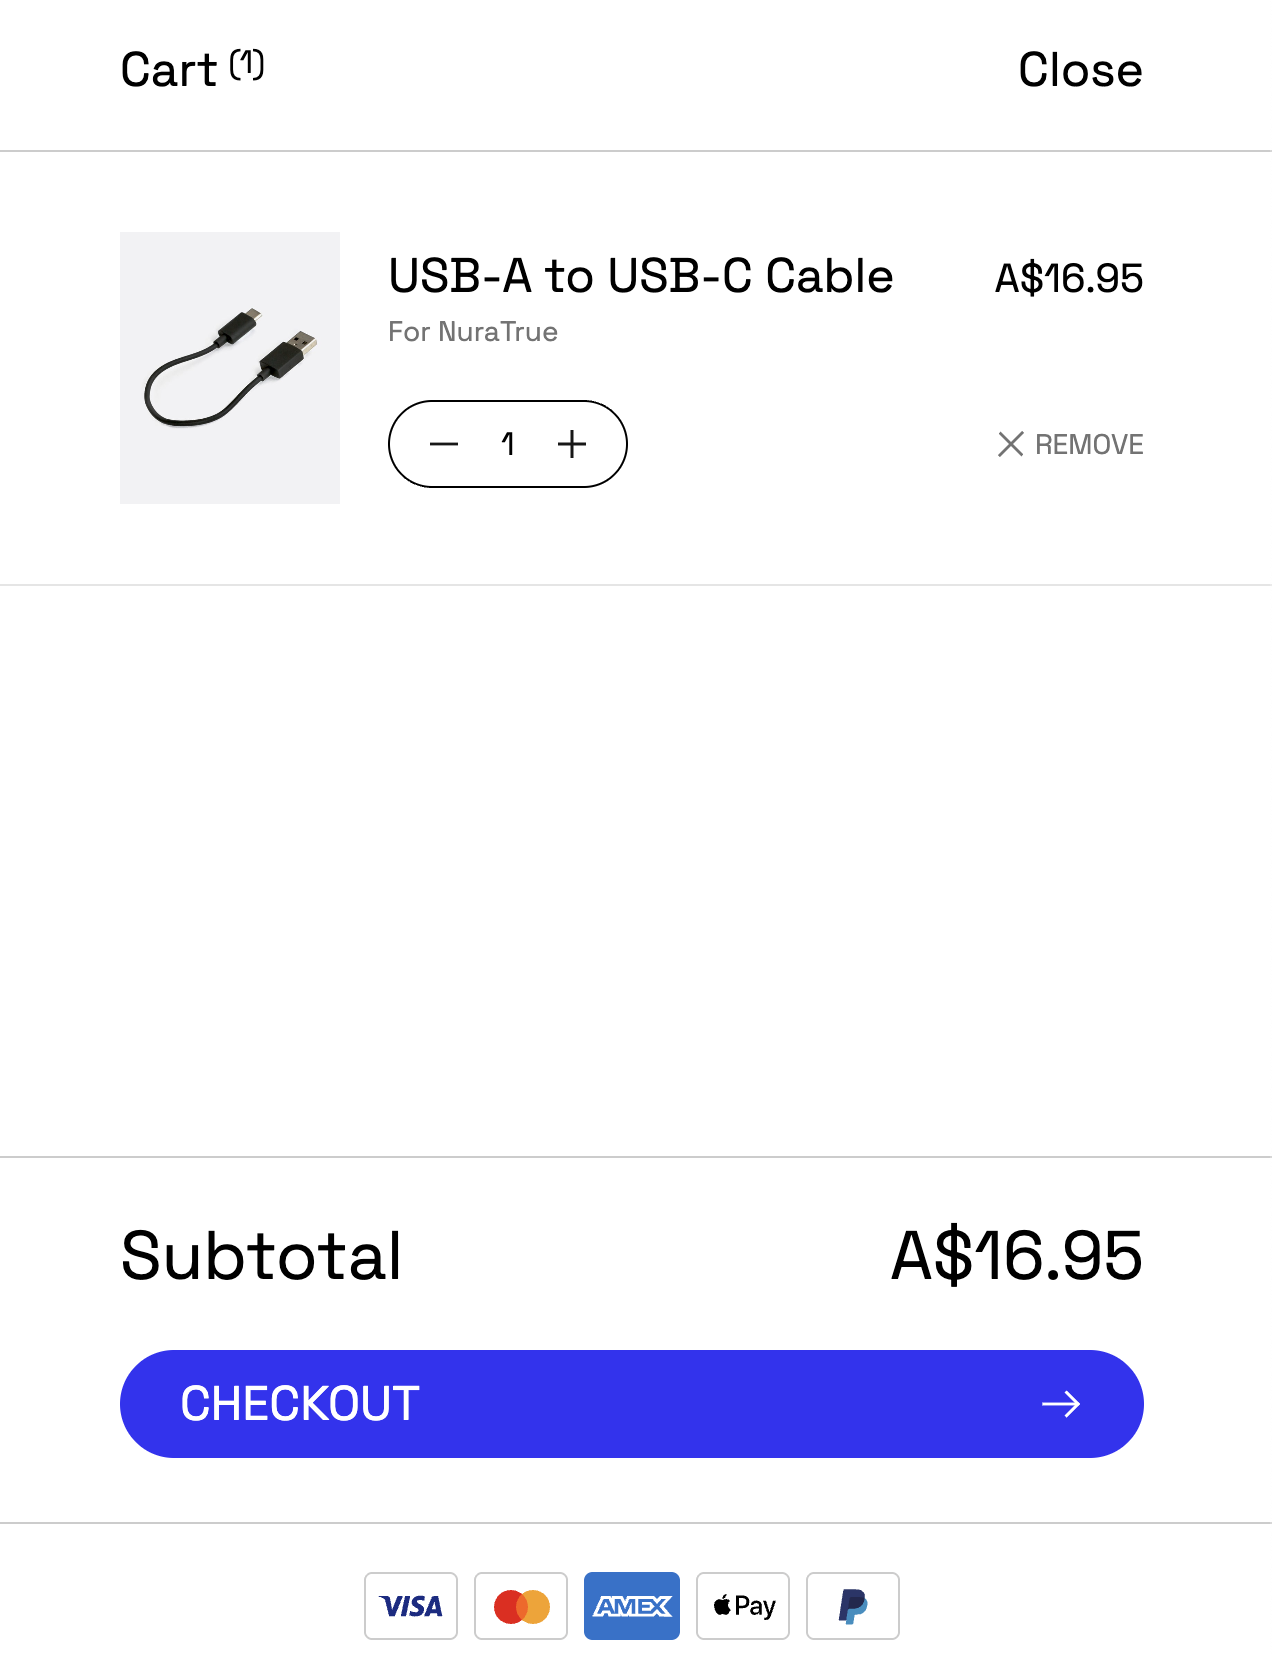Proceed with the CHECKOUT button label
Screen dimensions: 1272x1654
(300, 1404)
